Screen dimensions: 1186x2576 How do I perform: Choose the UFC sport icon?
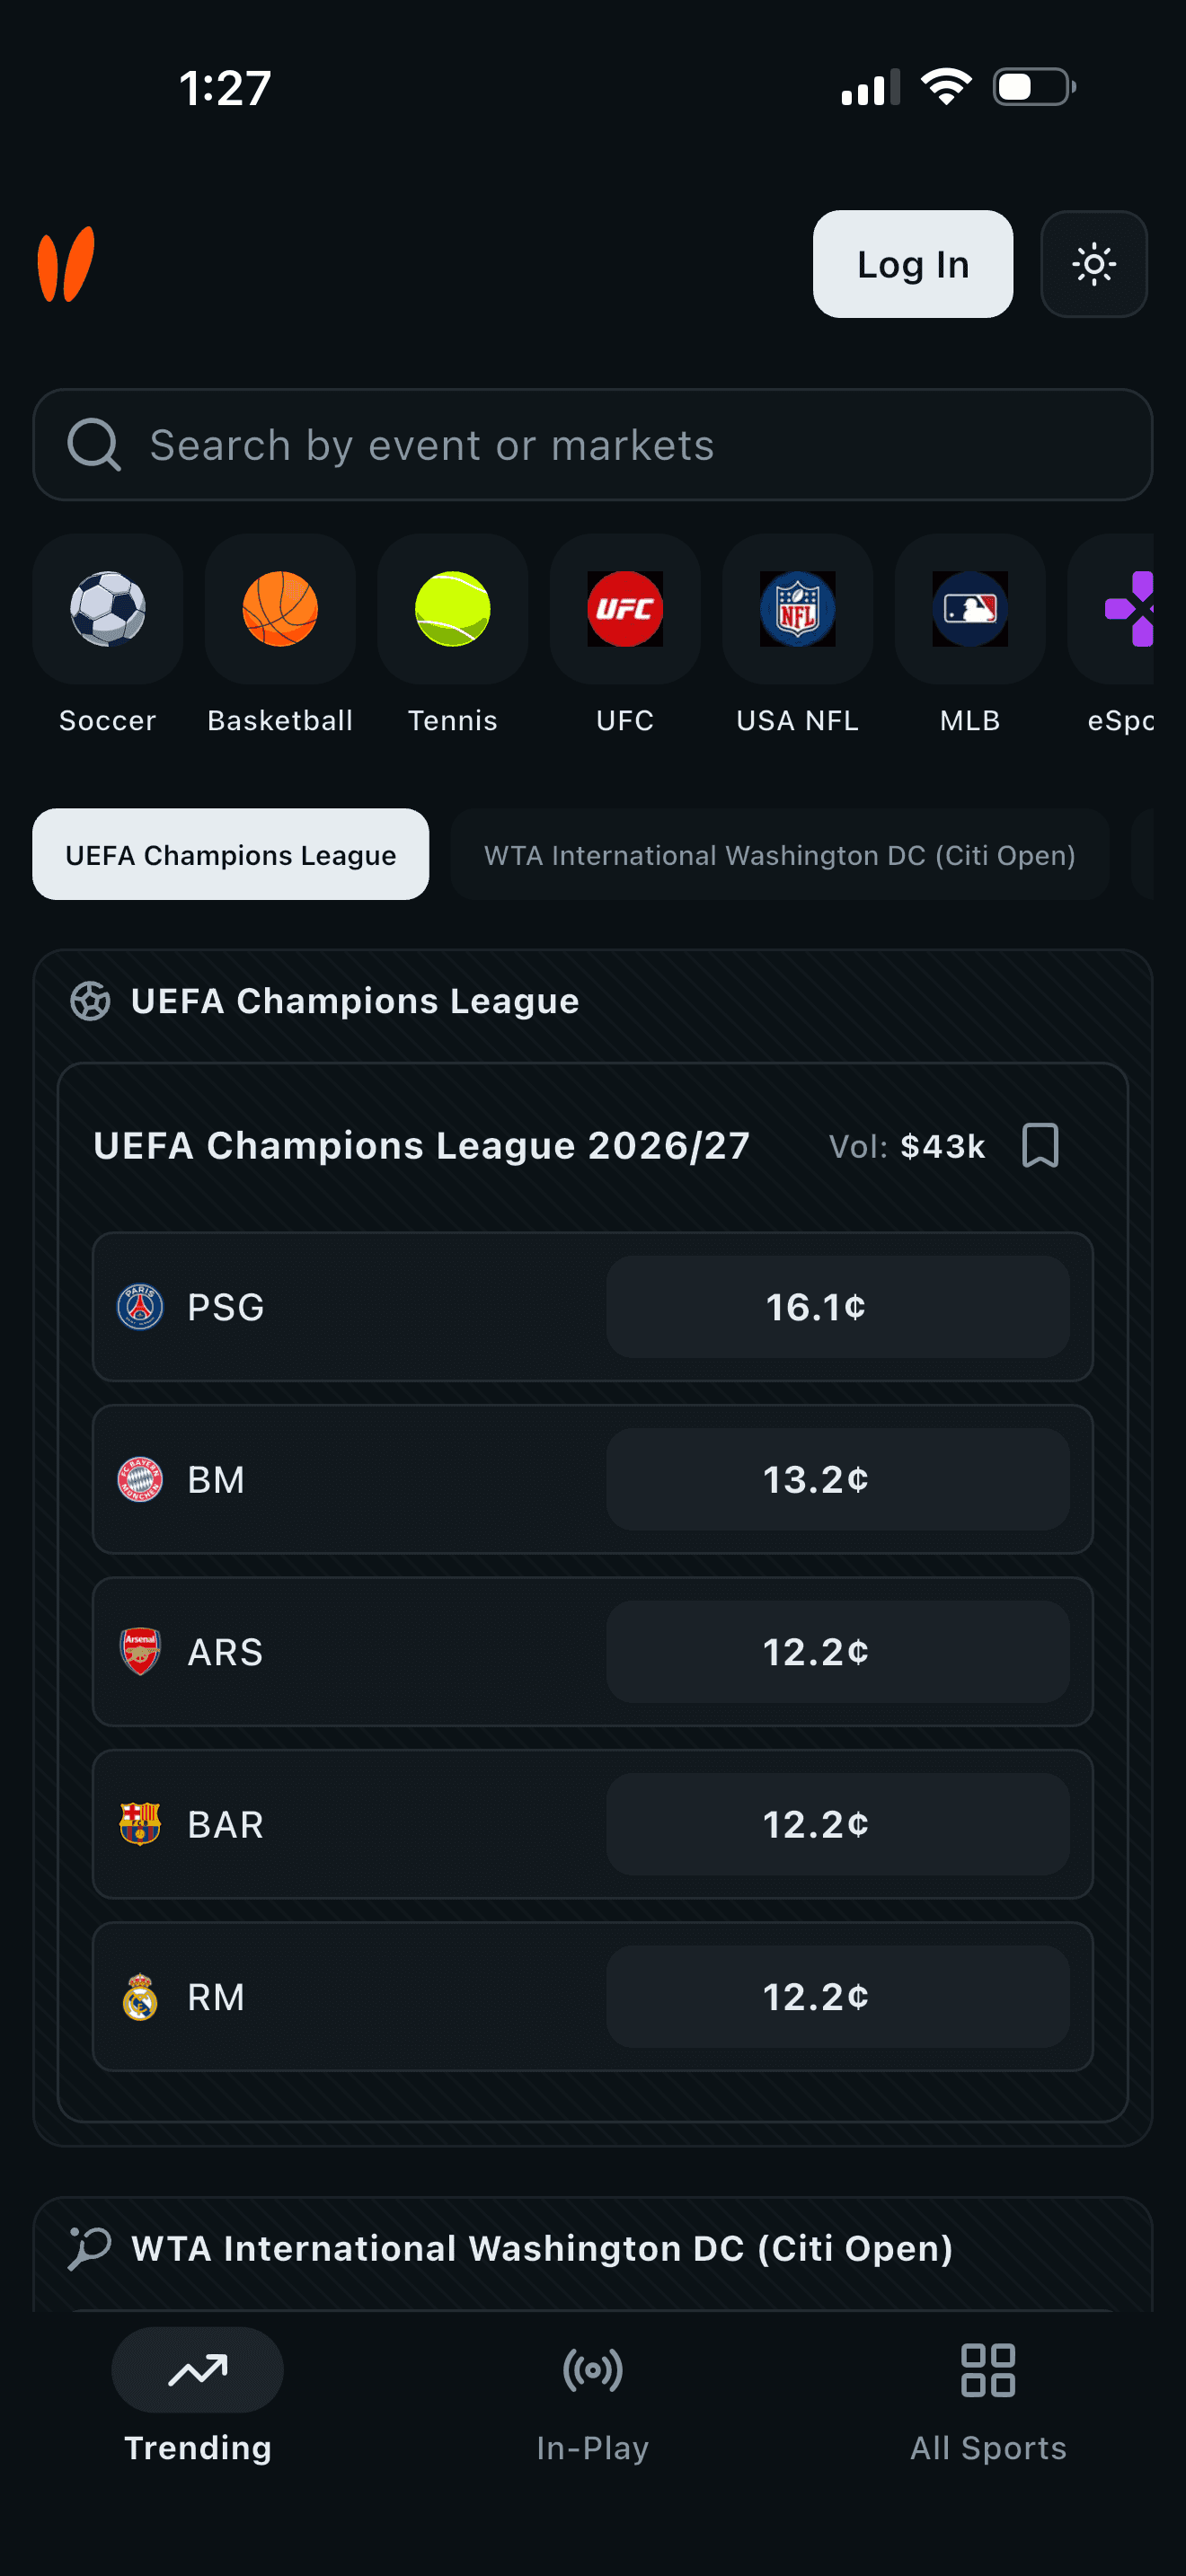pyautogui.click(x=625, y=608)
